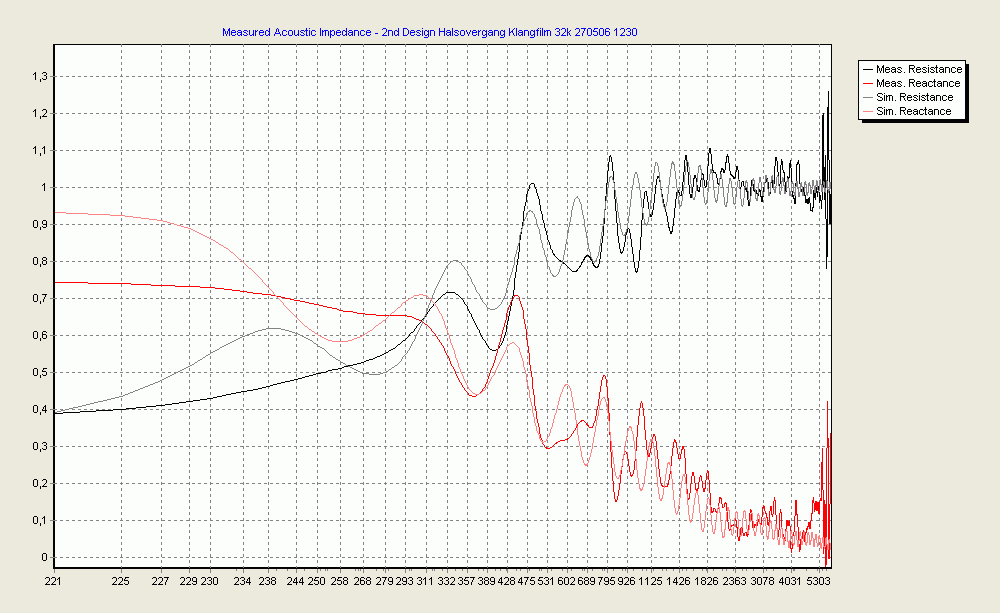This screenshot has width=1000, height=613.
Task: Click y-axis label 0
Action: tap(45, 558)
